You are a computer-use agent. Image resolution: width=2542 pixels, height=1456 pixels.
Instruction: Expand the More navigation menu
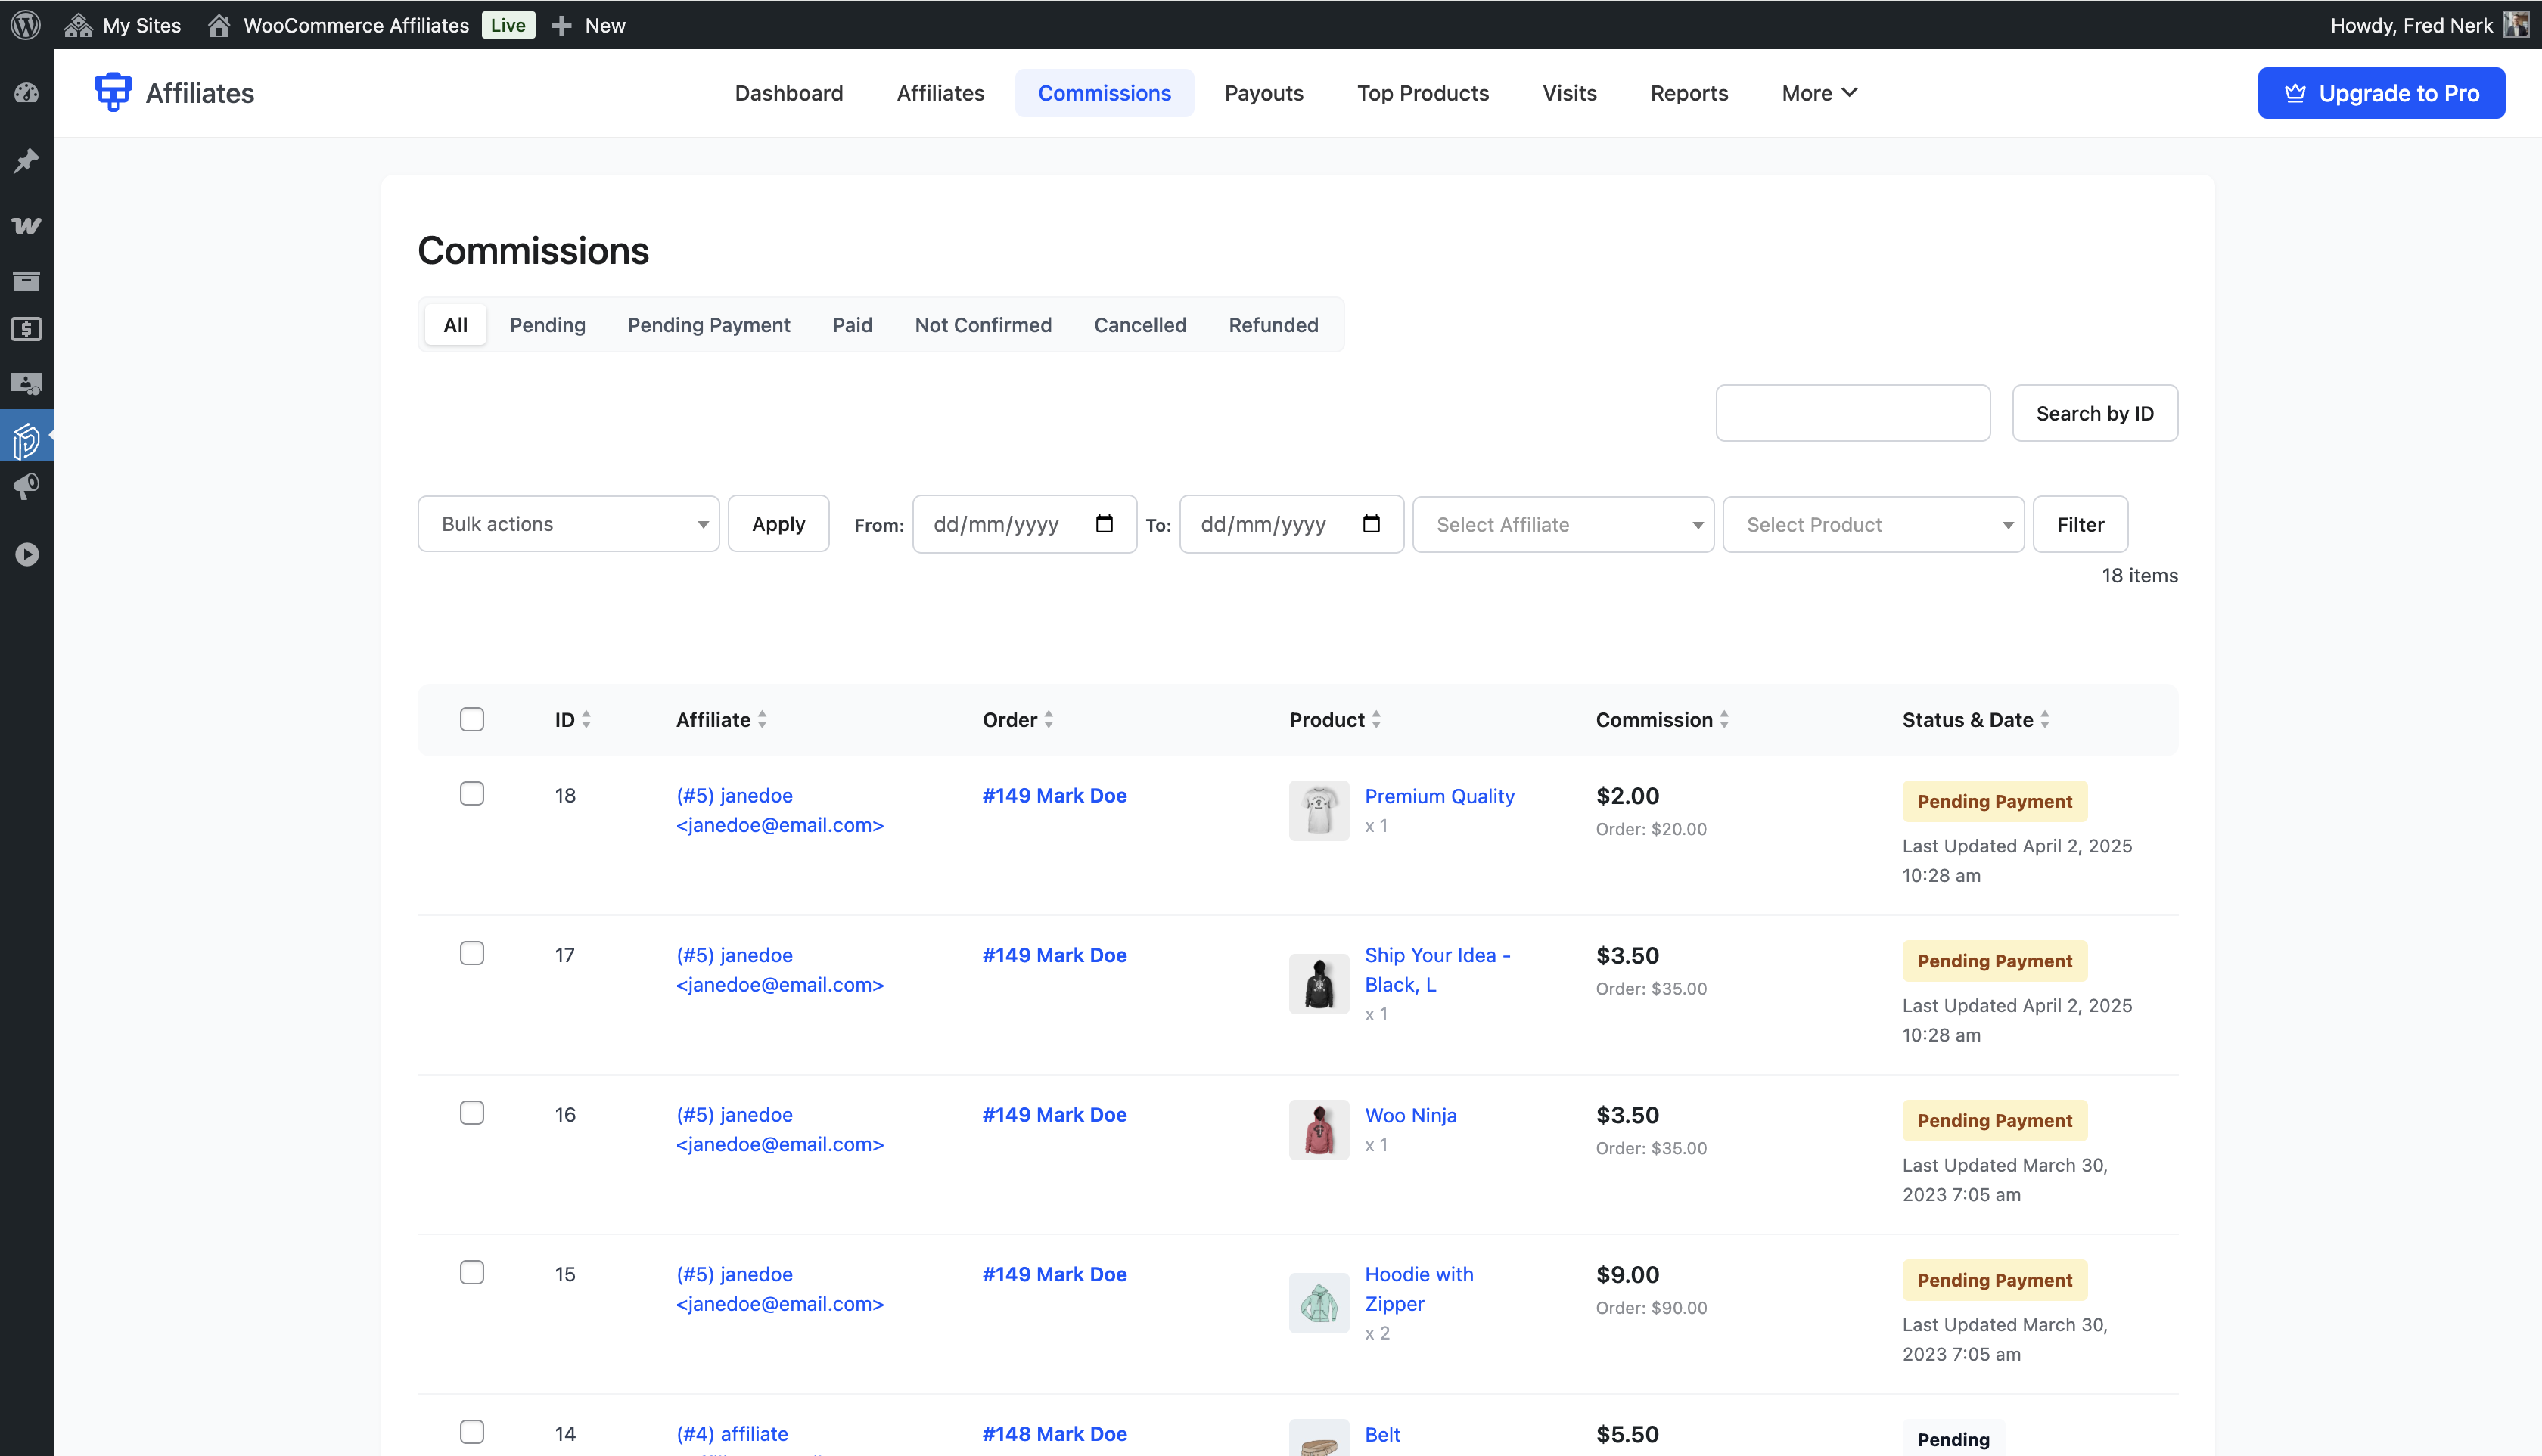[1818, 92]
